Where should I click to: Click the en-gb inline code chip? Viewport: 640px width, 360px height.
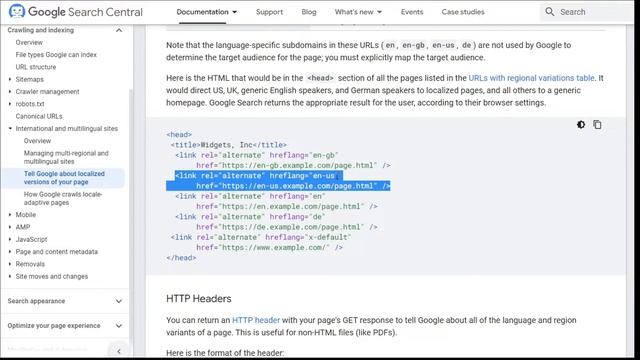click(413, 45)
